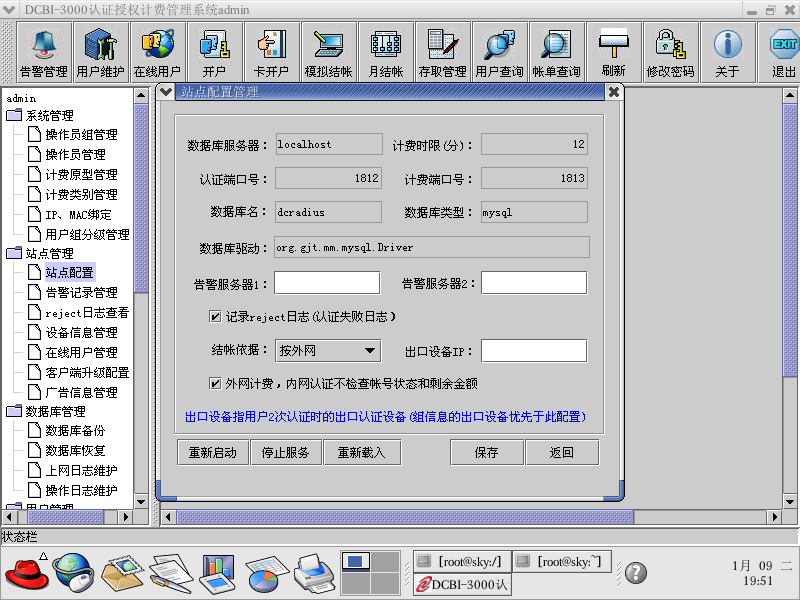Click the 停止服务 button
The image size is (800, 600).
[x=286, y=453]
